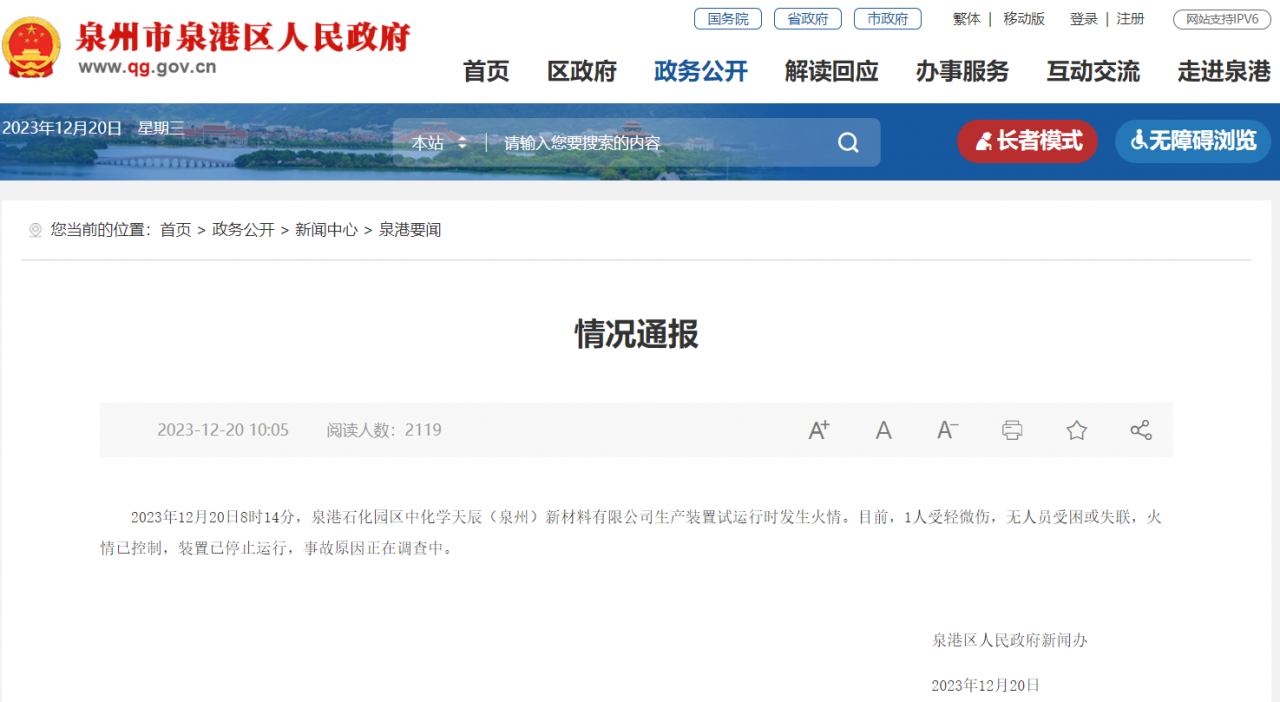The image size is (1280, 702).
Task: Decrease font size with A- icon
Action: click(x=947, y=430)
